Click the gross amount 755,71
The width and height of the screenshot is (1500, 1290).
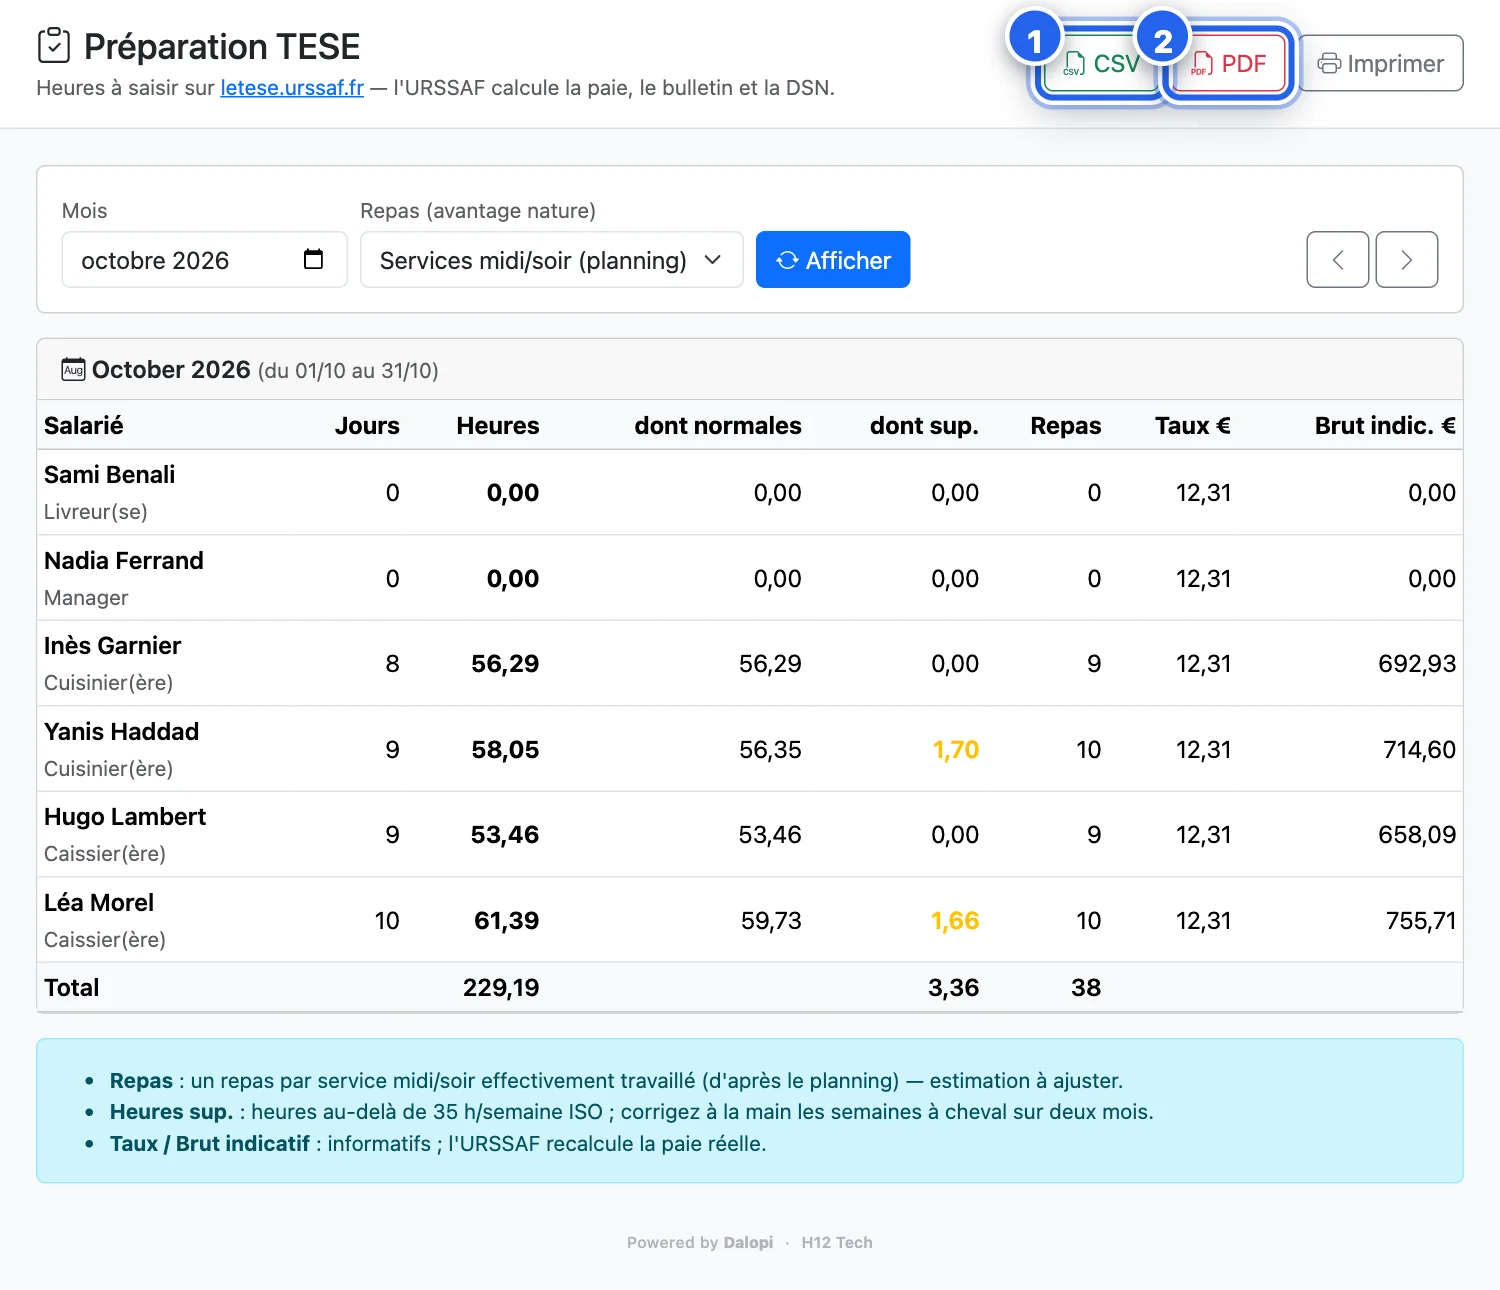point(1421,921)
